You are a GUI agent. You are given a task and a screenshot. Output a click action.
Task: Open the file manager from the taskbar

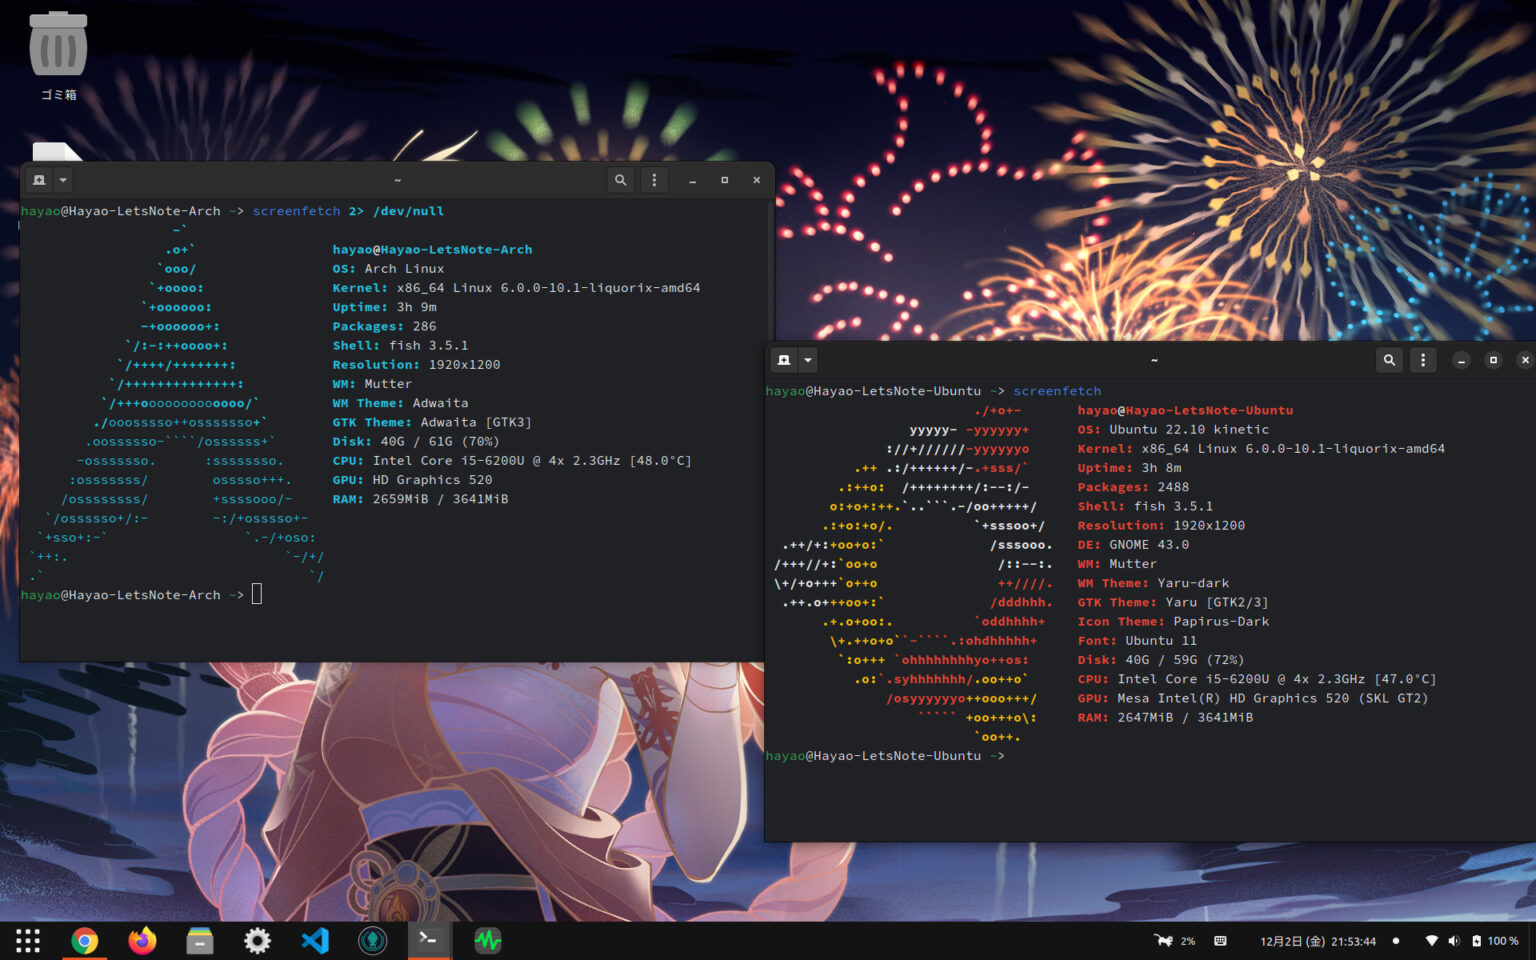[200, 941]
